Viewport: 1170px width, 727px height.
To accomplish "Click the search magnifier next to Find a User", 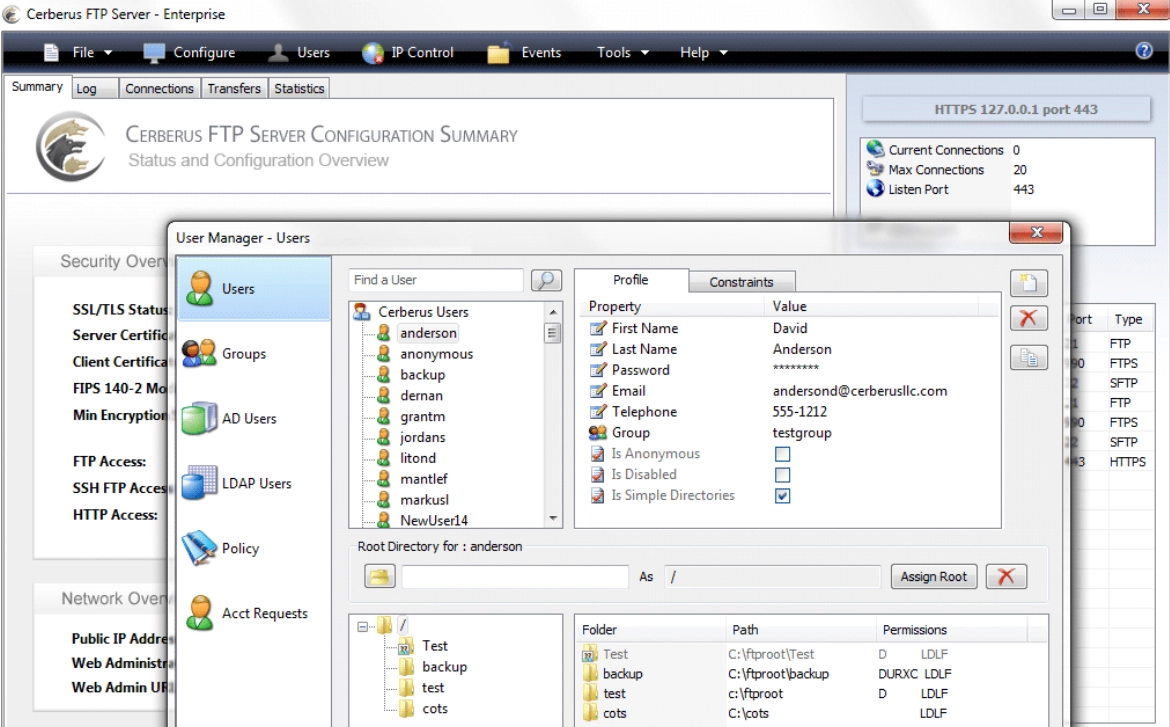I will coord(545,281).
